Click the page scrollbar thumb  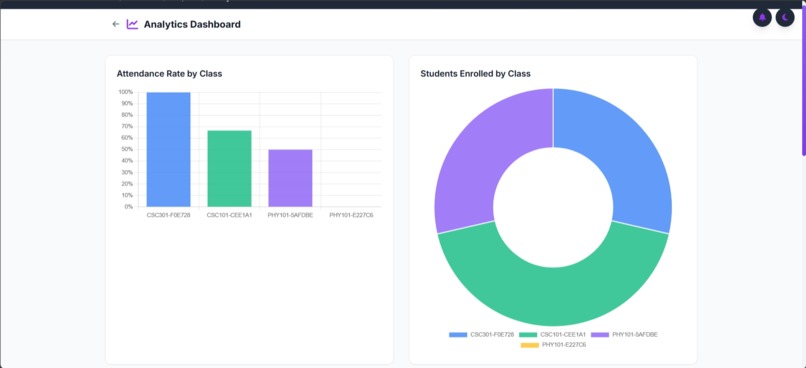coord(803,80)
